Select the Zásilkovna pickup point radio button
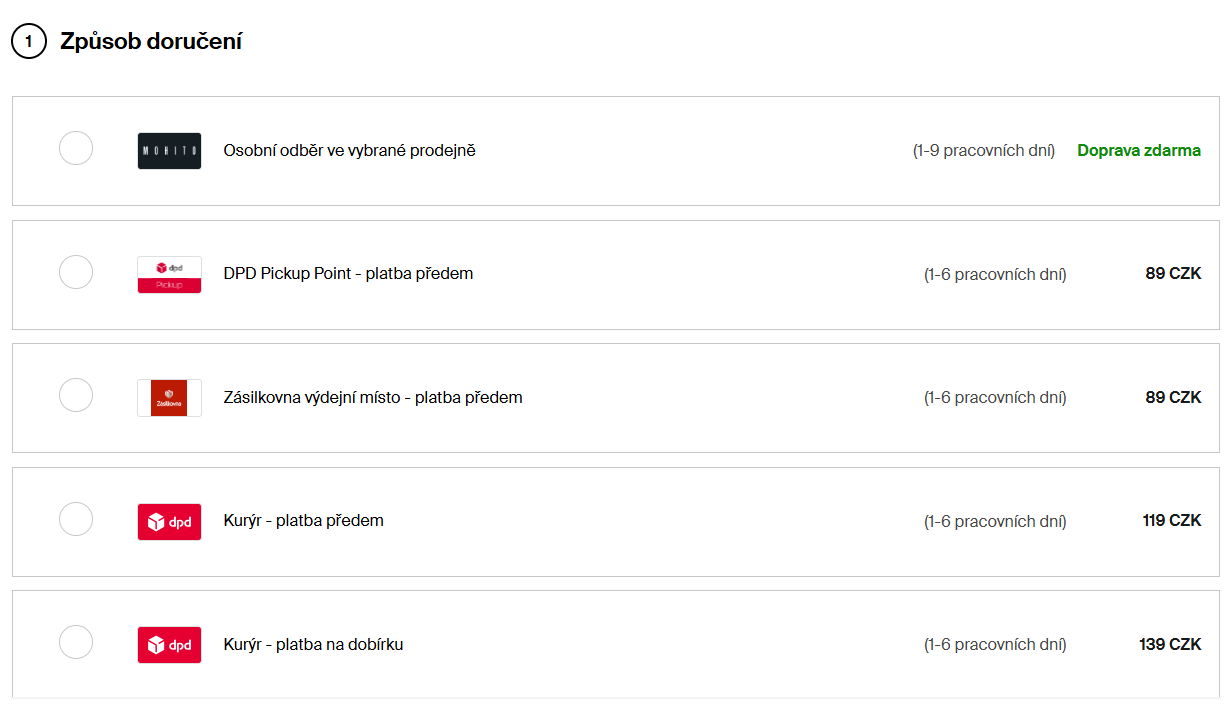The image size is (1231, 711). [x=76, y=395]
